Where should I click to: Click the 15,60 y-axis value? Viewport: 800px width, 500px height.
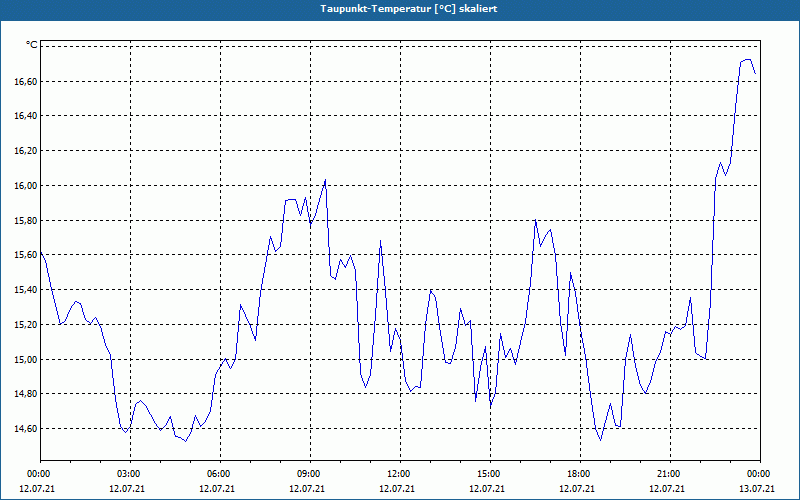point(26,255)
